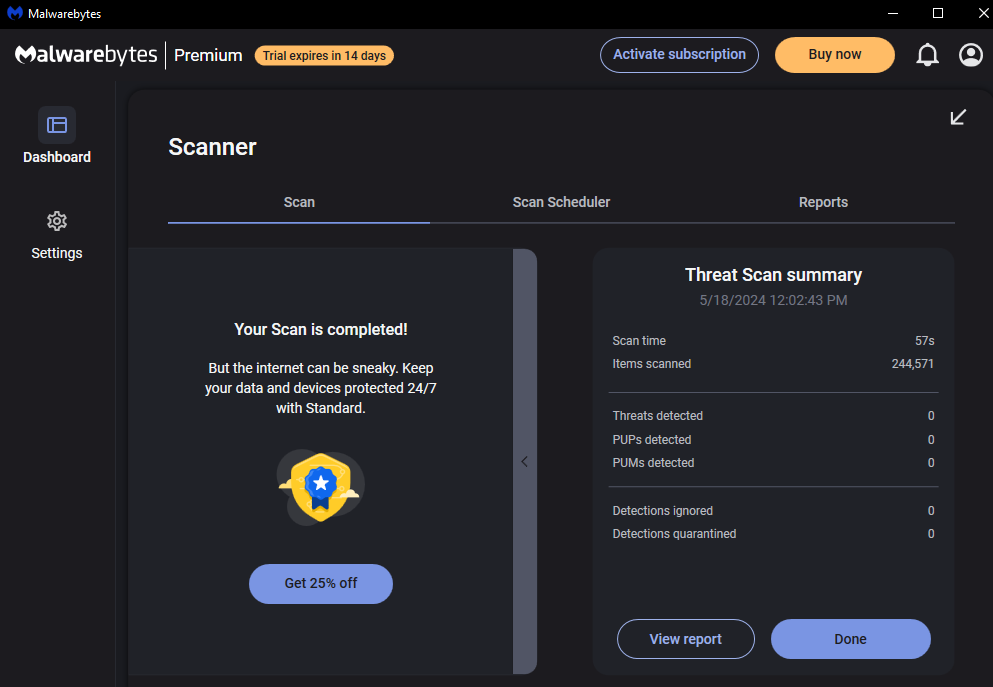Click the gold shield badge illustration
993x687 pixels.
pyautogui.click(x=320, y=487)
